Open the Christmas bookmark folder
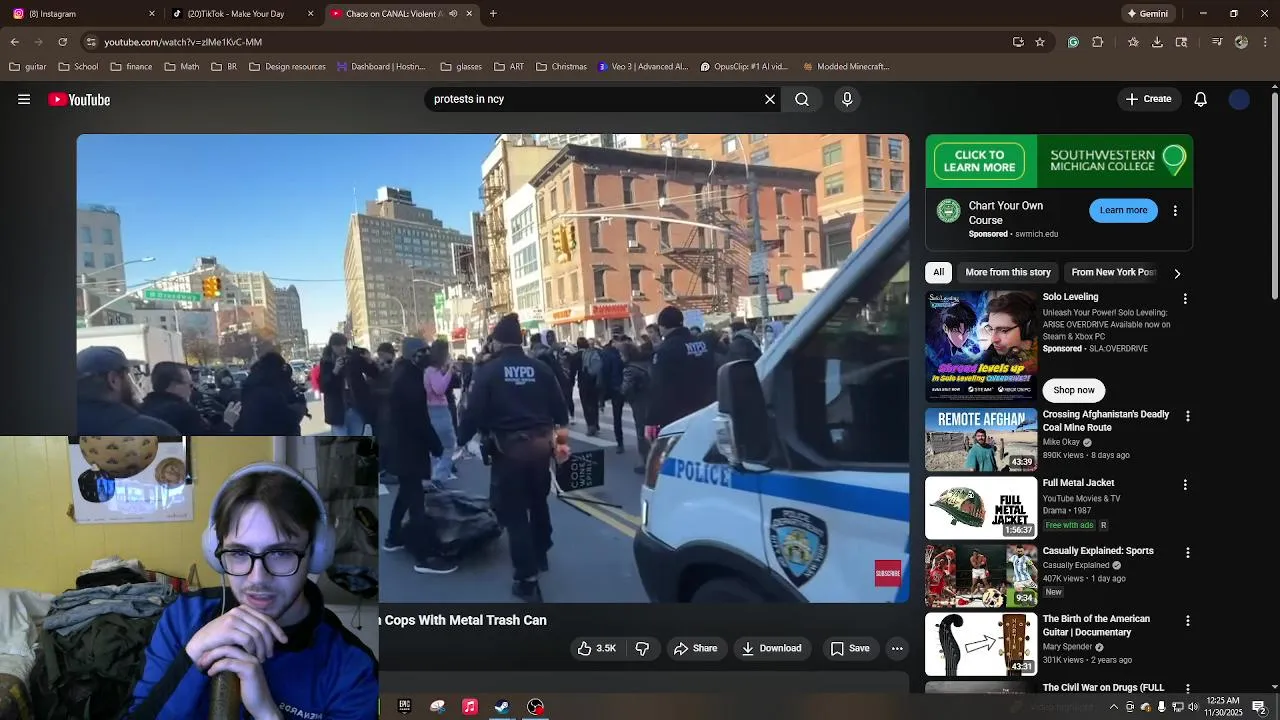This screenshot has height=720, width=1280. coord(561,67)
